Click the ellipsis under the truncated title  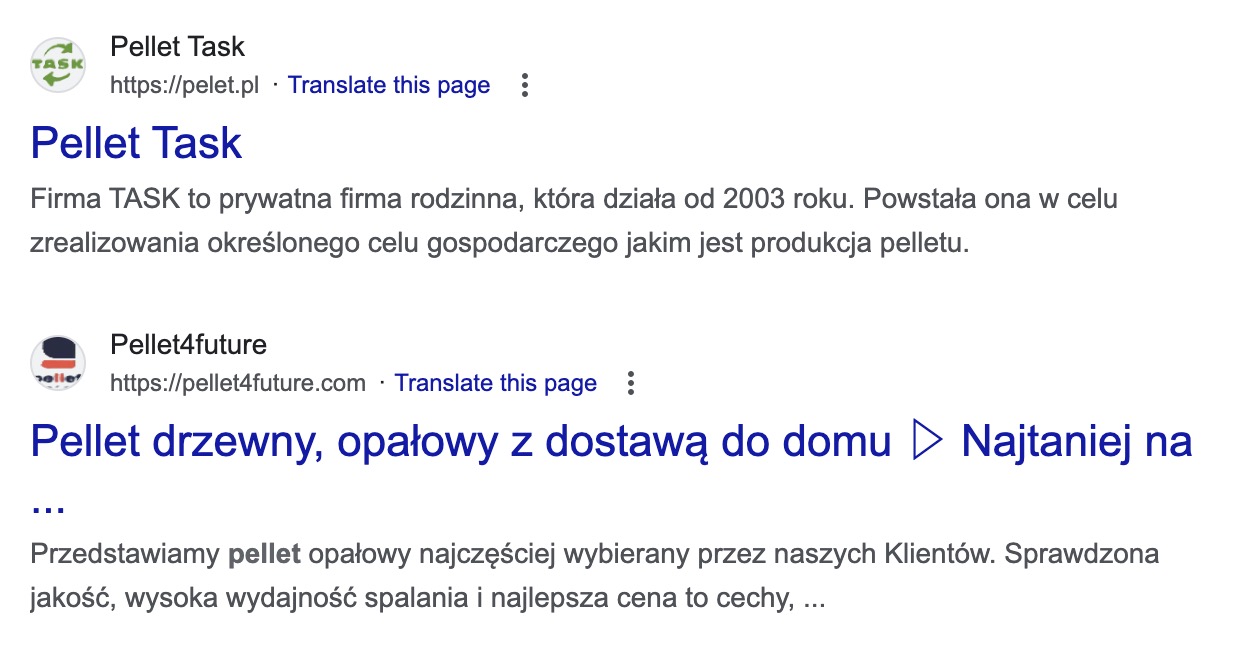(x=48, y=505)
